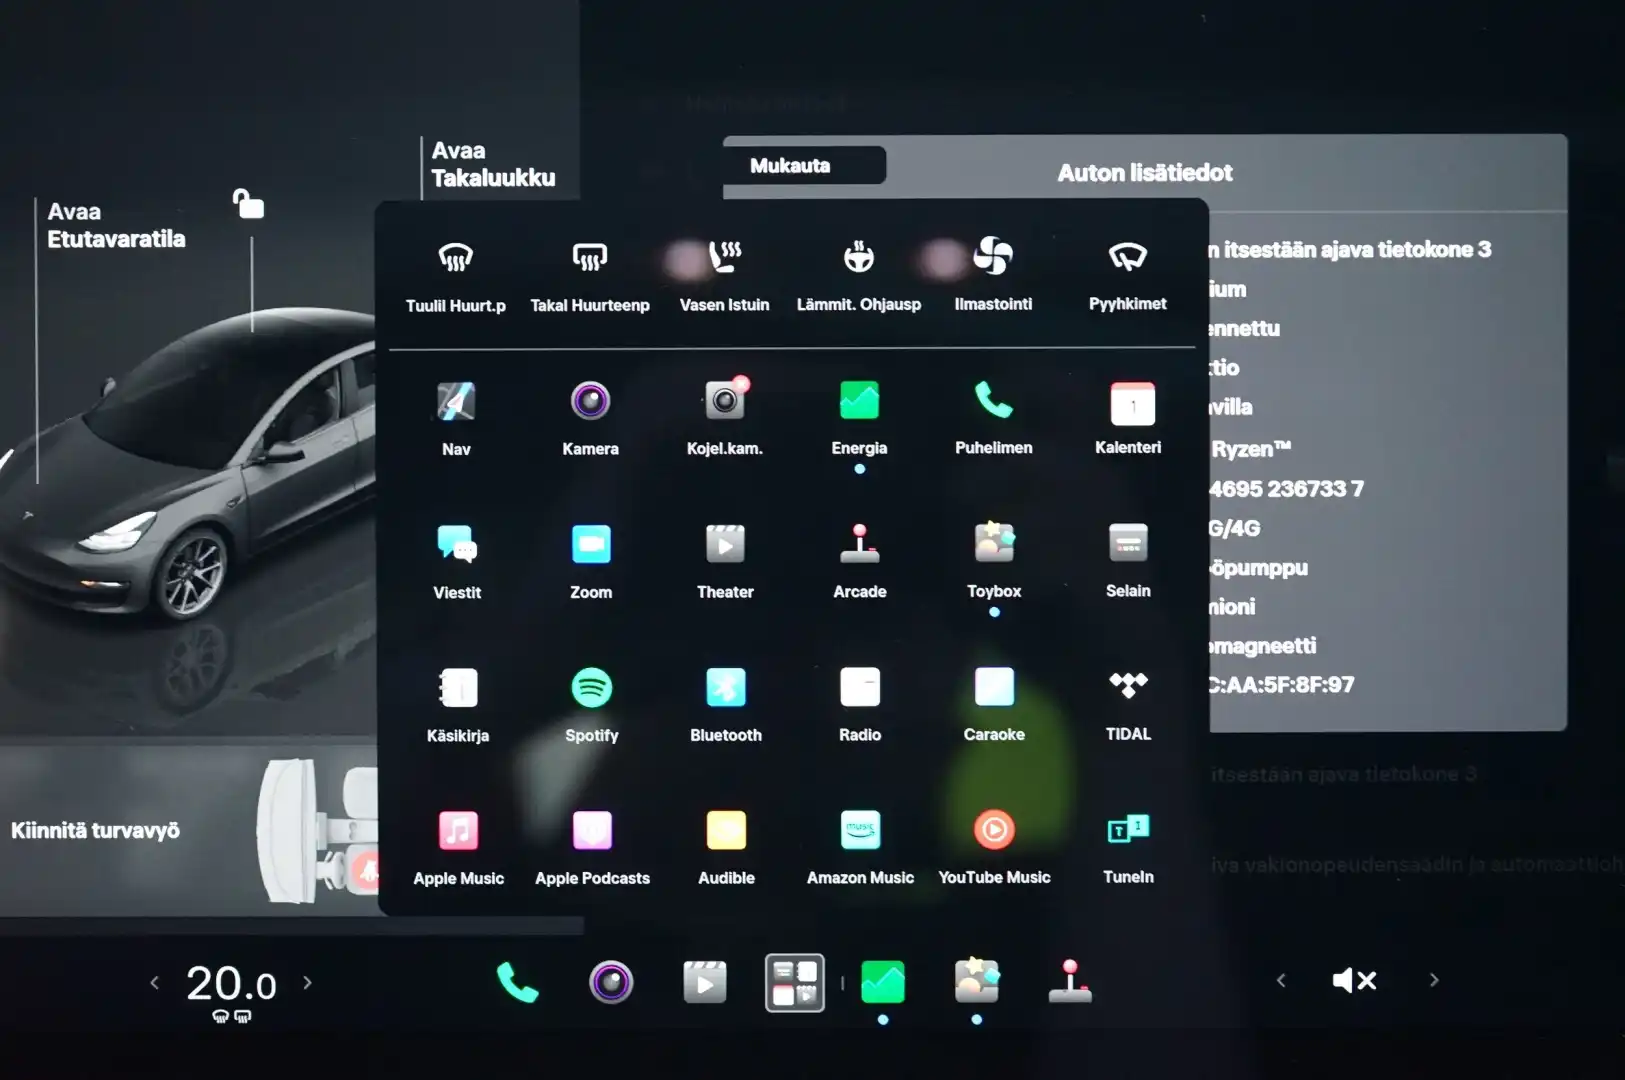Decrease cabin temperature with left arrow
Viewport: 1625px width, 1080px height.
tap(154, 983)
